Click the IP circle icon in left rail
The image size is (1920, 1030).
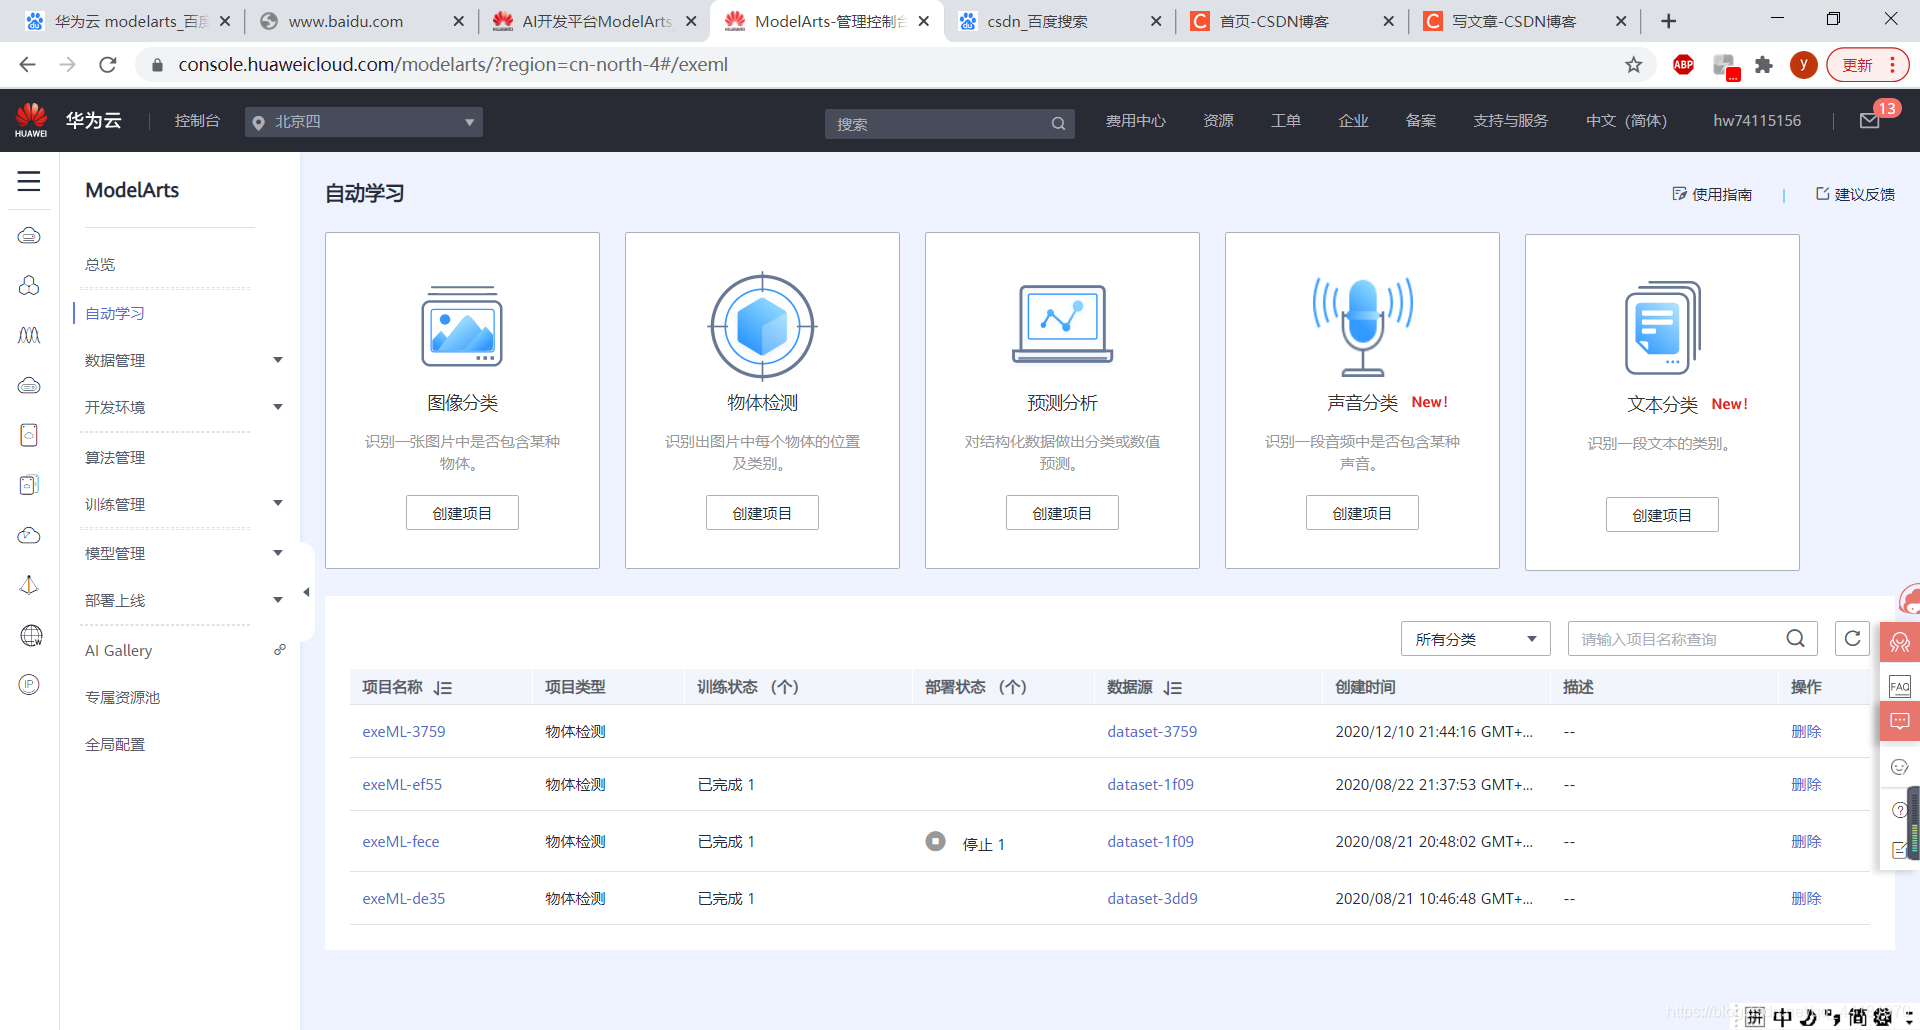(30, 684)
